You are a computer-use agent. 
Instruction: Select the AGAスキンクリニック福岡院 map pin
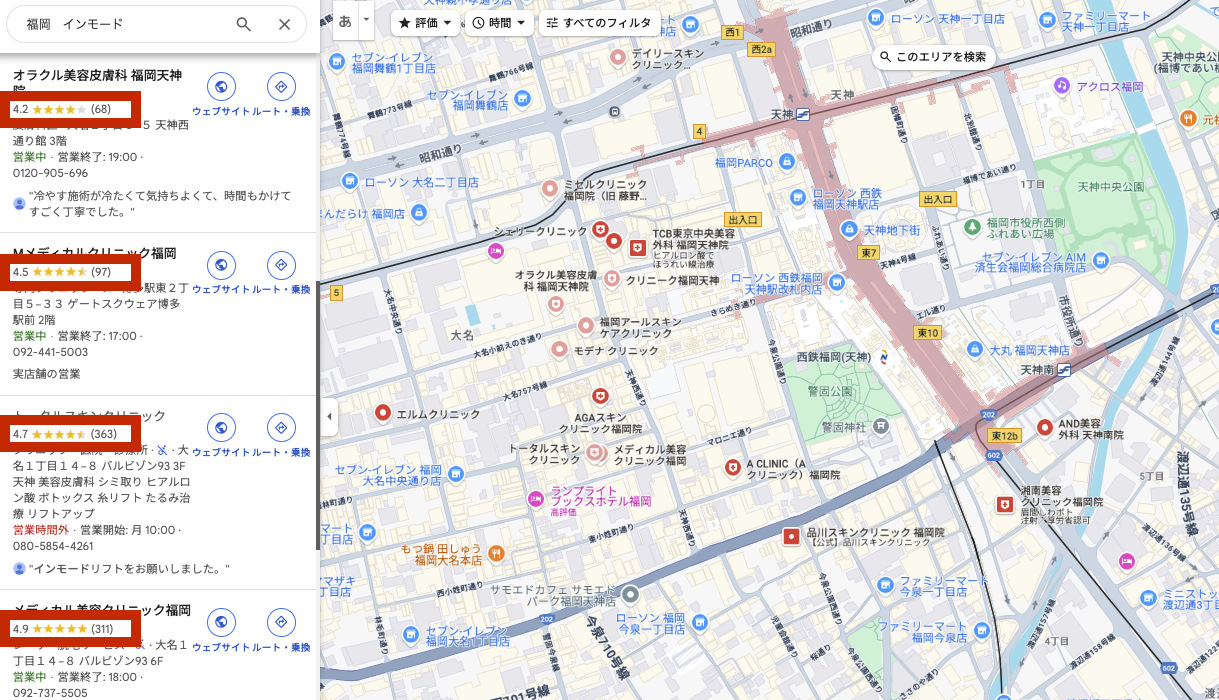point(600,396)
